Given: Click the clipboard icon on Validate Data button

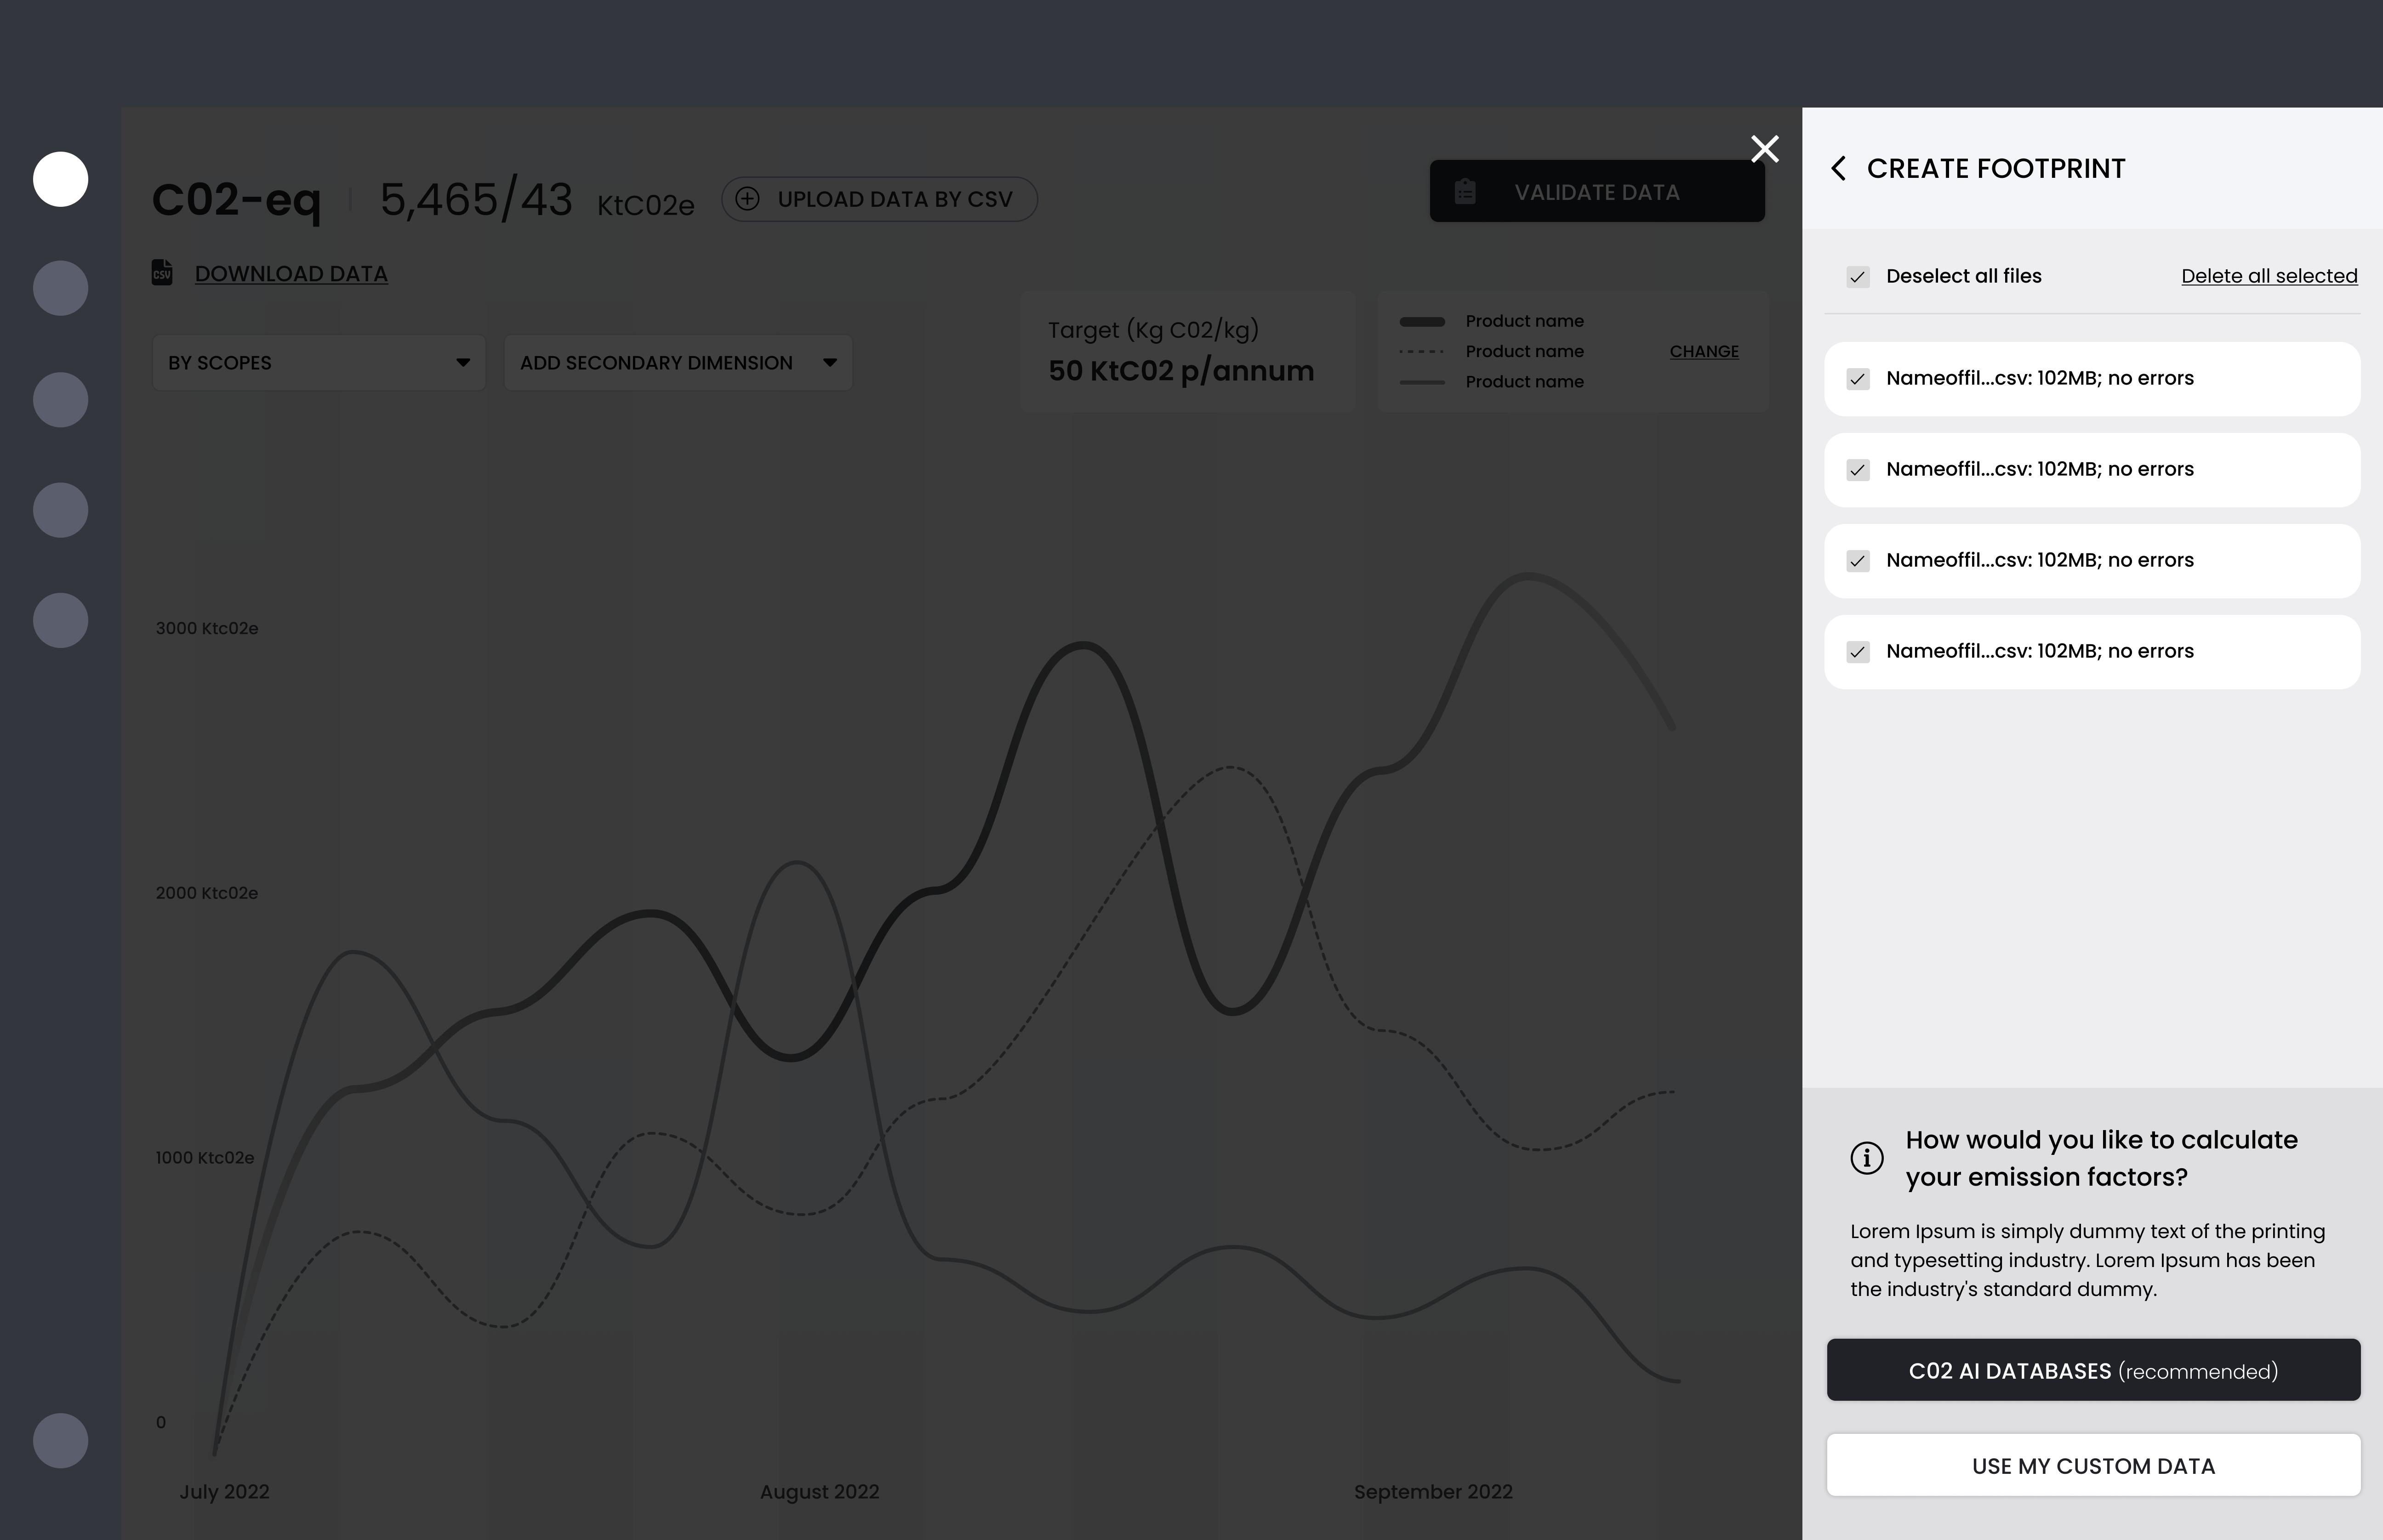Looking at the screenshot, I should click(1465, 192).
